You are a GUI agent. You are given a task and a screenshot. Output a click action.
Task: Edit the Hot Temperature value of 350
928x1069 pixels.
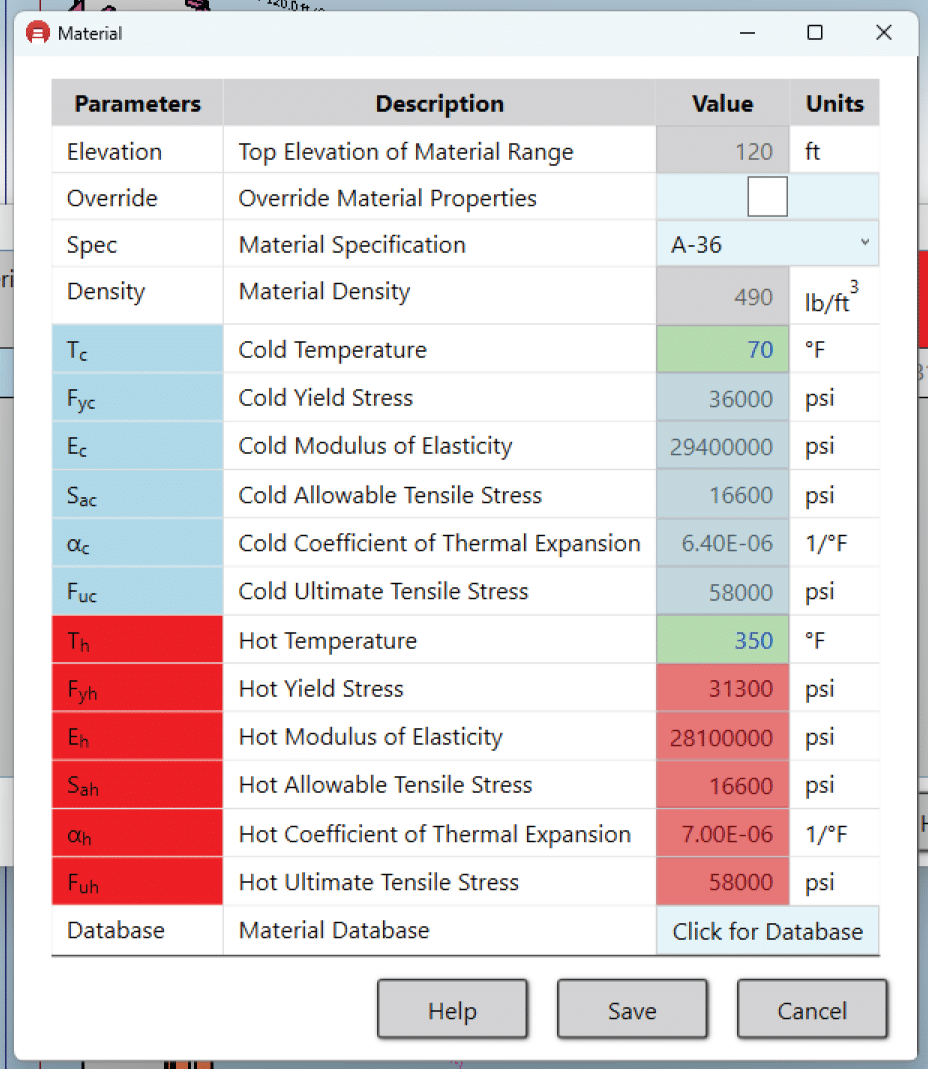pyautogui.click(x=720, y=639)
